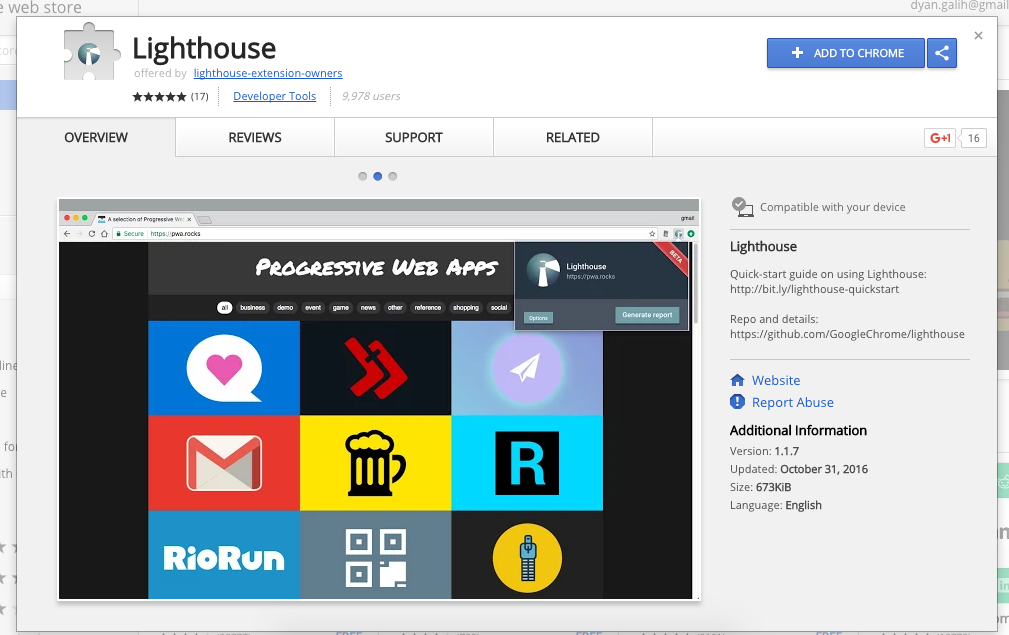Screen dimensions: 1009x635
Task: Select first screenshot carousel dot
Action: (x=362, y=176)
